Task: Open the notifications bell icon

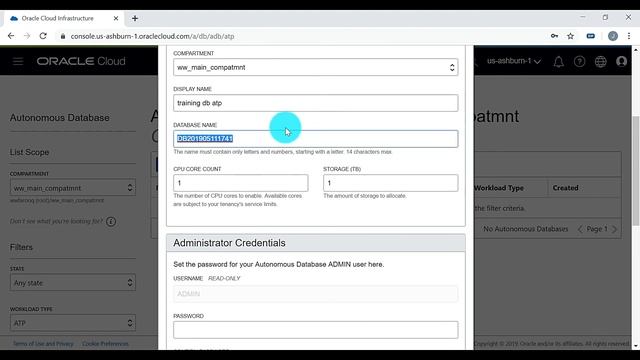Action: 558,62
